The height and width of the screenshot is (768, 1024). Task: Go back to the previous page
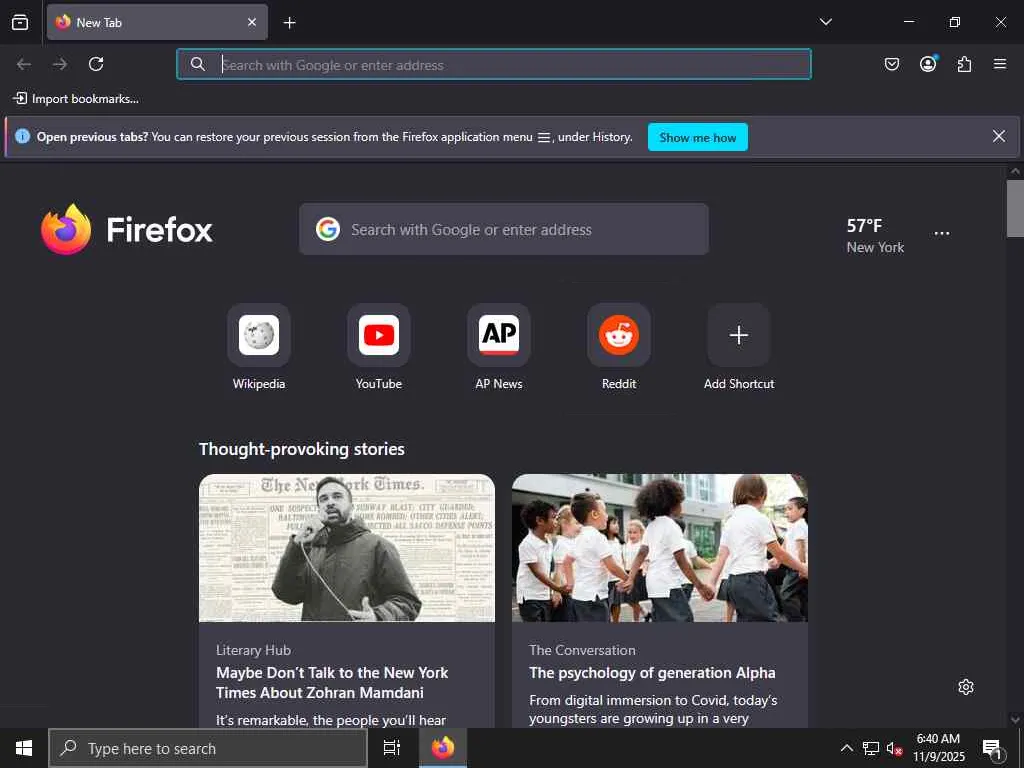point(24,64)
